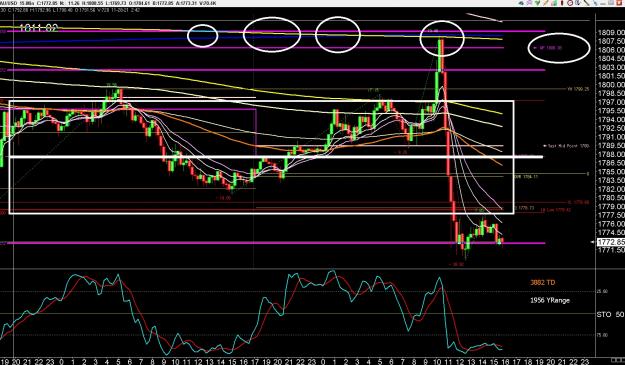The height and width of the screenshot is (365, 625).
Task: Click the AUUSD symbol quote header
Action: pos(108,3)
